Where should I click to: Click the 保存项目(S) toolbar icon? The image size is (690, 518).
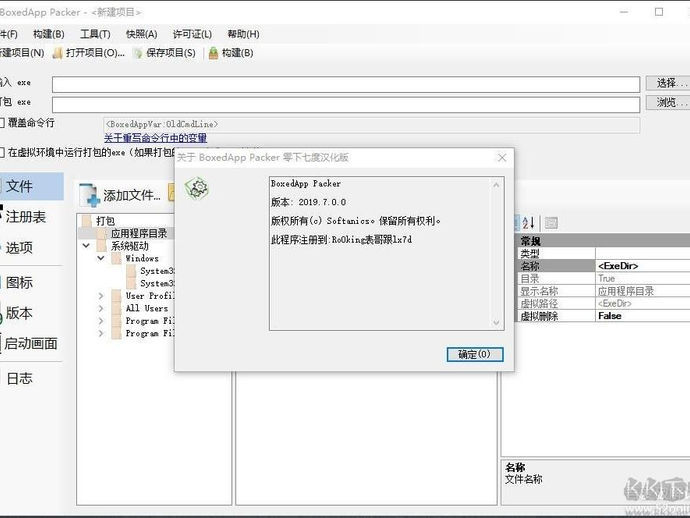point(138,53)
